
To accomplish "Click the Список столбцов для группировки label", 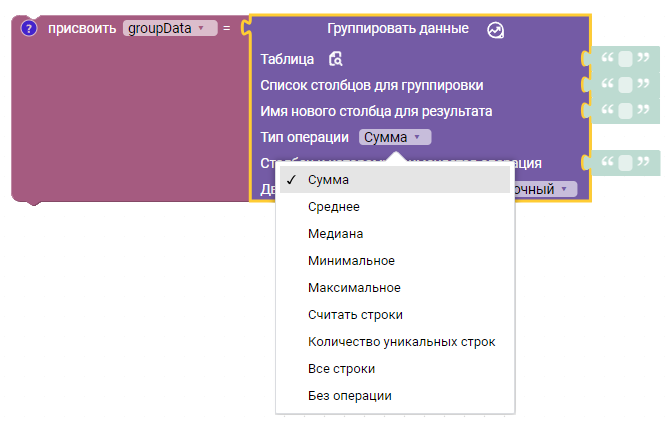I will (372, 85).
